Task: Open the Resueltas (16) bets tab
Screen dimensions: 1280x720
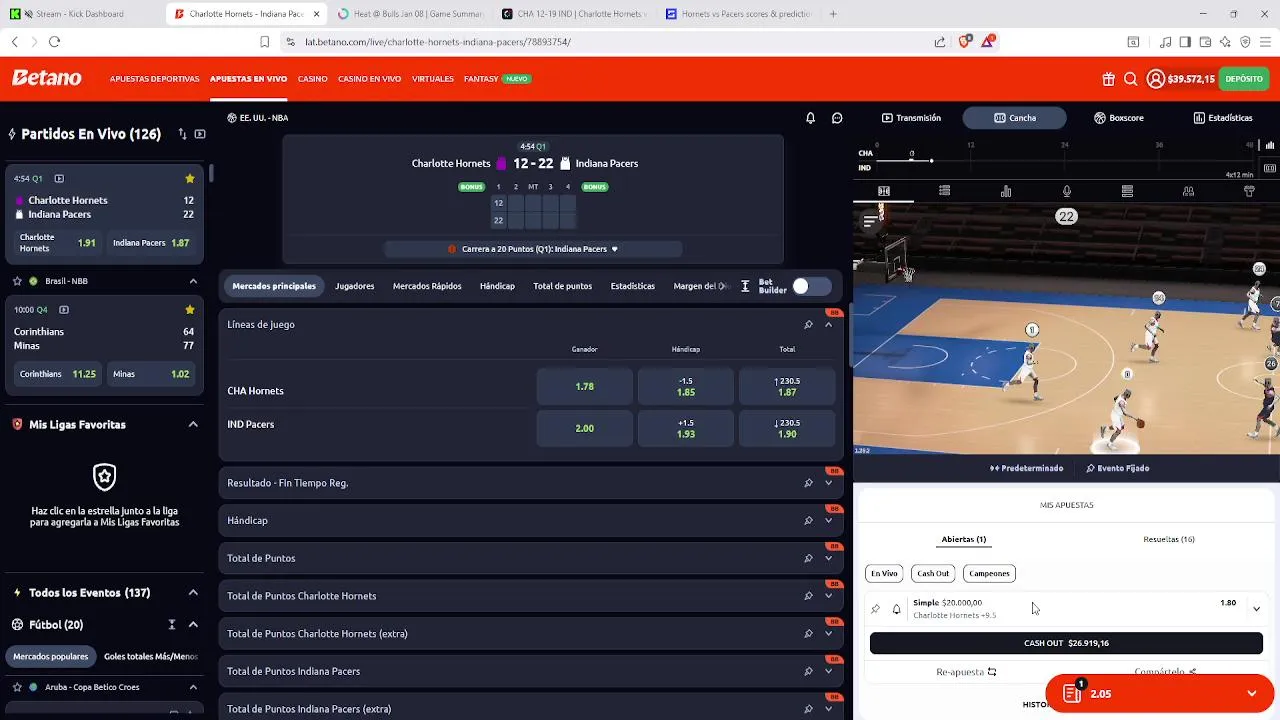Action: pos(1169,540)
